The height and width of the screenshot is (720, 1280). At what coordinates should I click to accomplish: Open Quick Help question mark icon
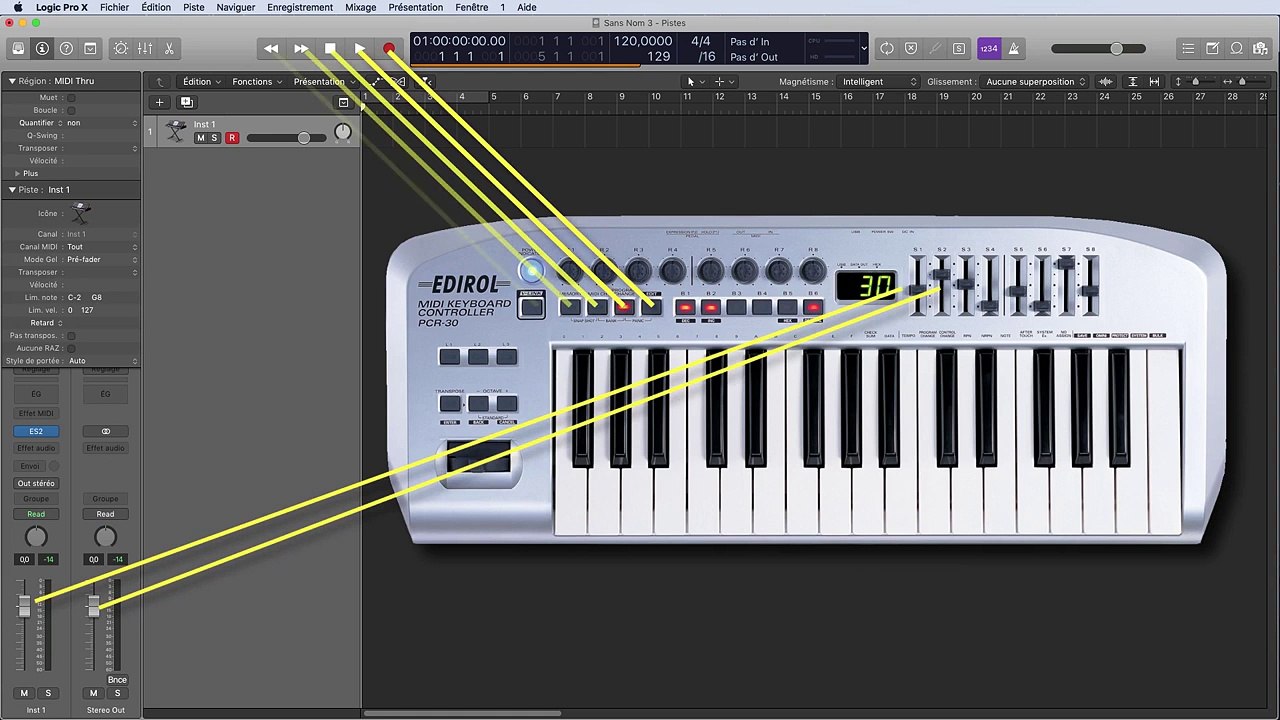click(66, 48)
